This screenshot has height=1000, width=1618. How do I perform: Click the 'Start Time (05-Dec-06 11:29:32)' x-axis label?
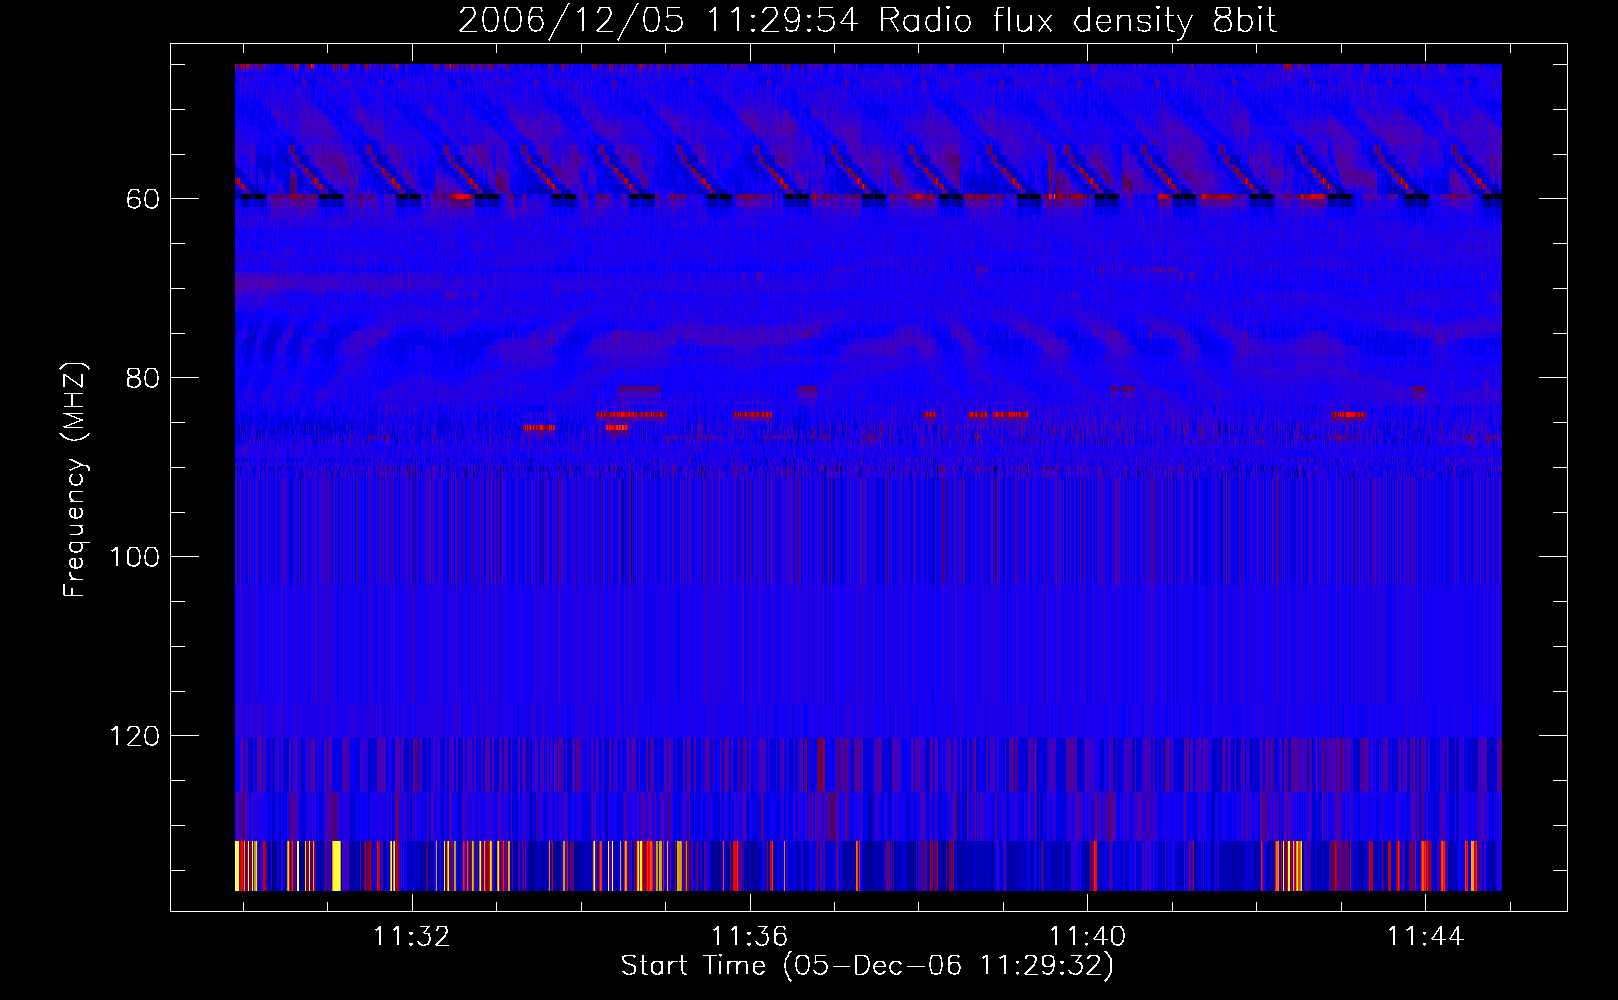[x=867, y=966]
